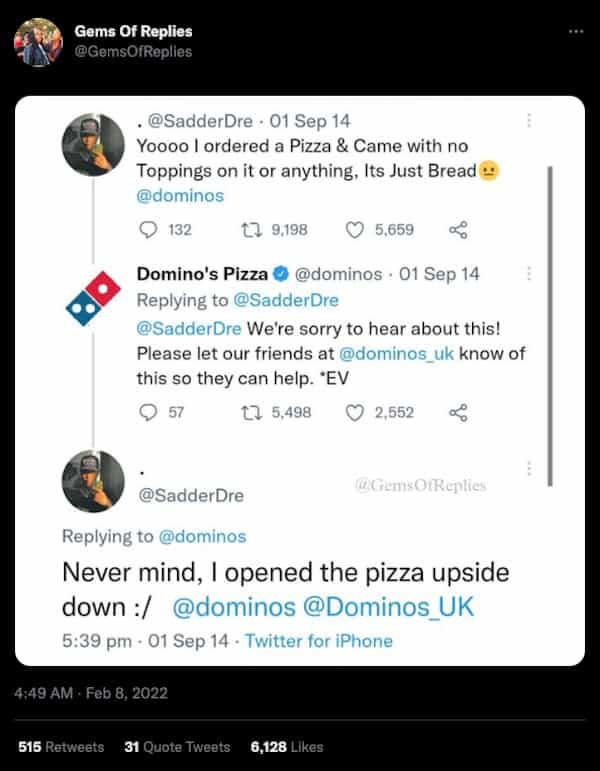Share SadderDre's first tweet
Image resolution: width=600 pixels, height=771 pixels.
[x=459, y=230]
